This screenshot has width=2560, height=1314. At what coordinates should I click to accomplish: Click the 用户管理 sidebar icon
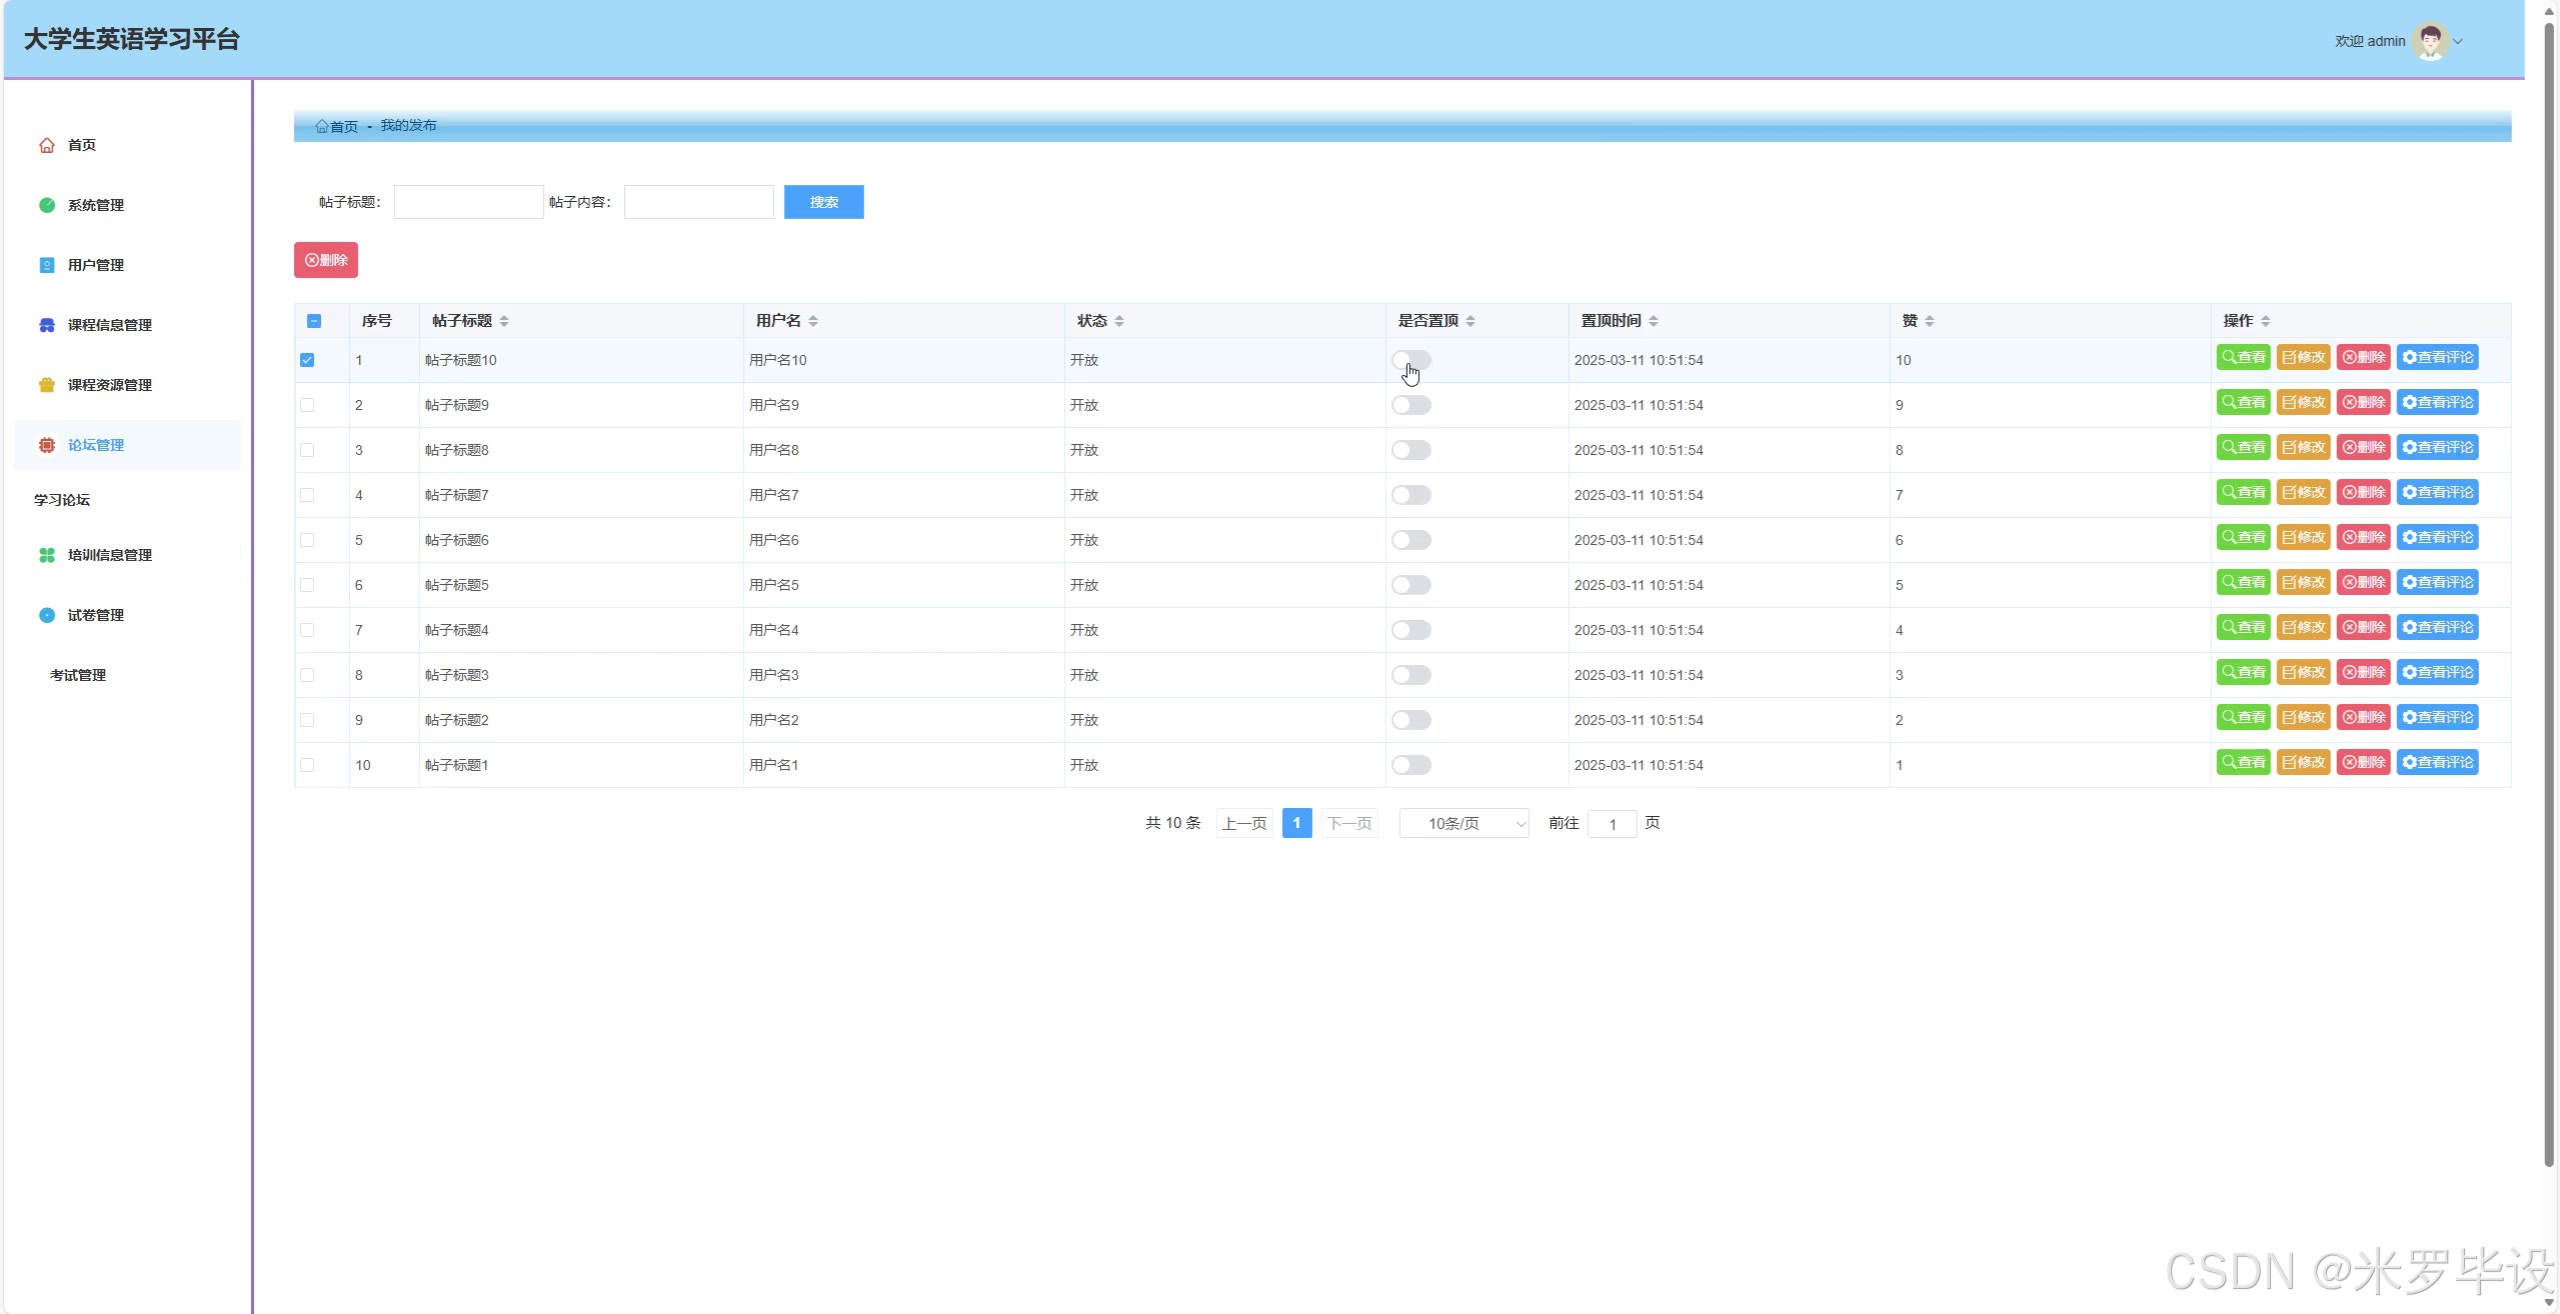47,265
